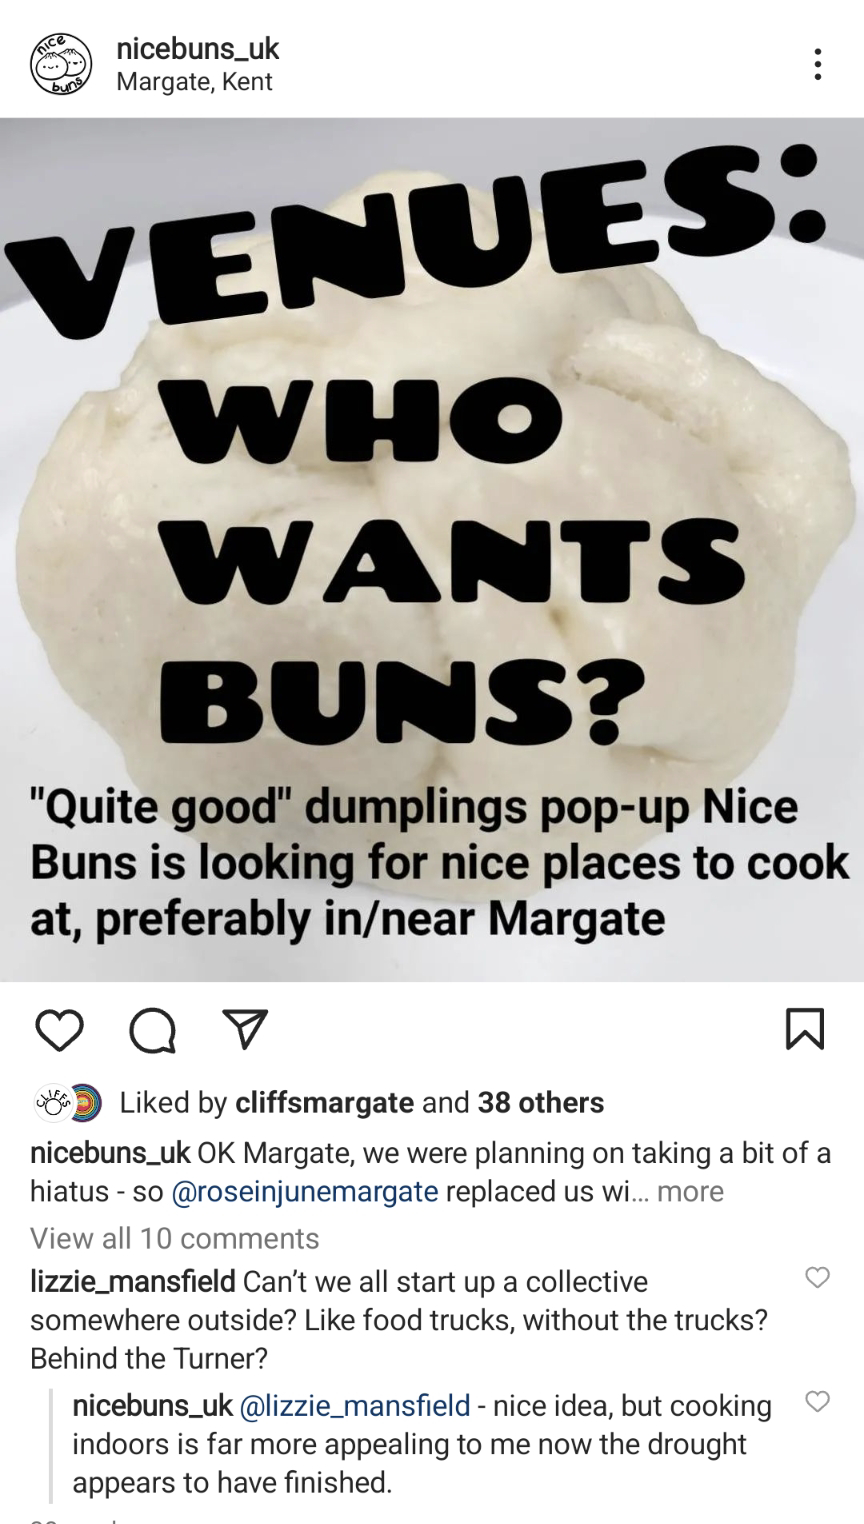Open the three-dot post options menu
Screen dimensions: 864x1524
(x=818, y=64)
